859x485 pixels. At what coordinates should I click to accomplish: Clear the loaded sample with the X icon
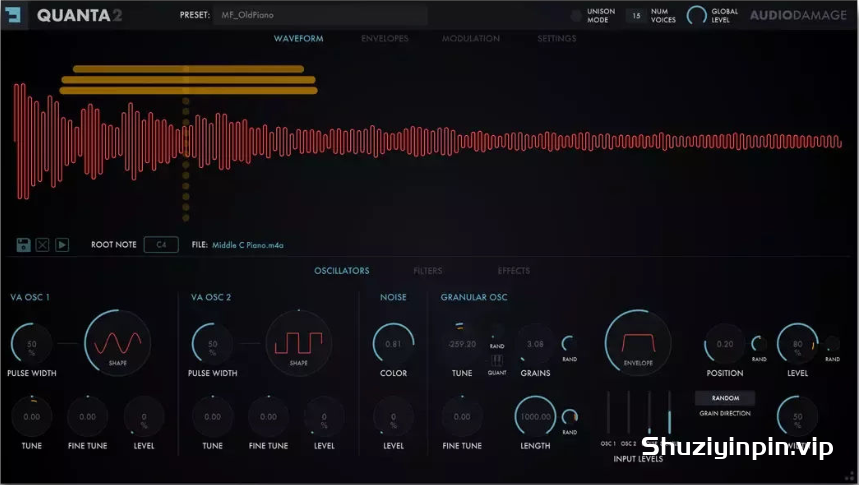tap(42, 245)
